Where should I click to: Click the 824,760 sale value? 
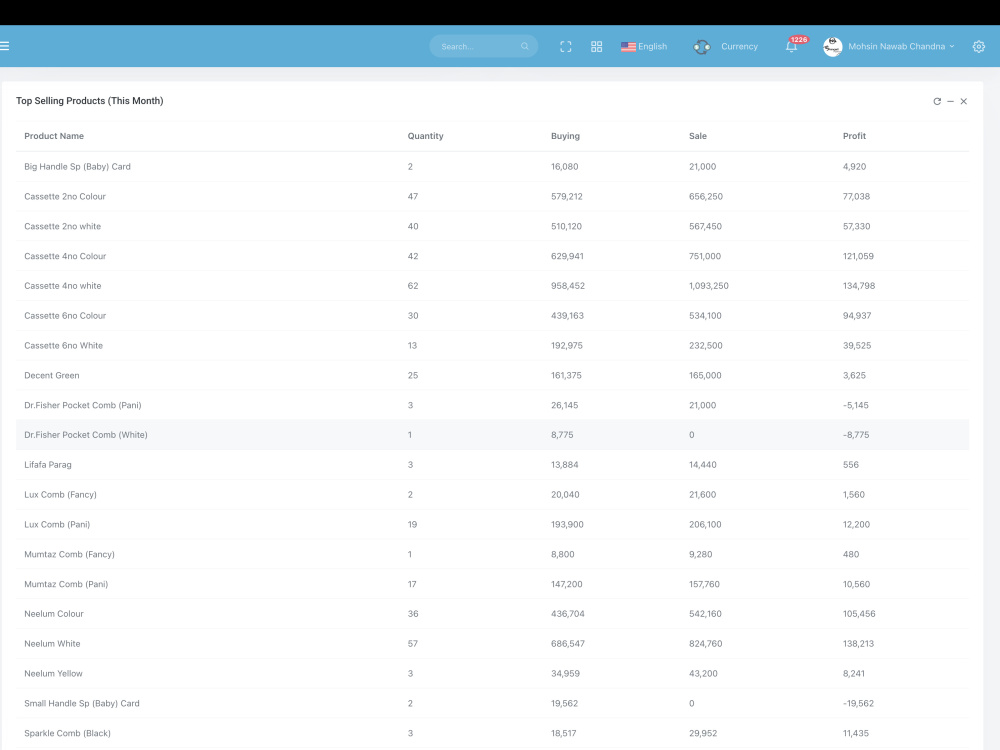[705, 643]
